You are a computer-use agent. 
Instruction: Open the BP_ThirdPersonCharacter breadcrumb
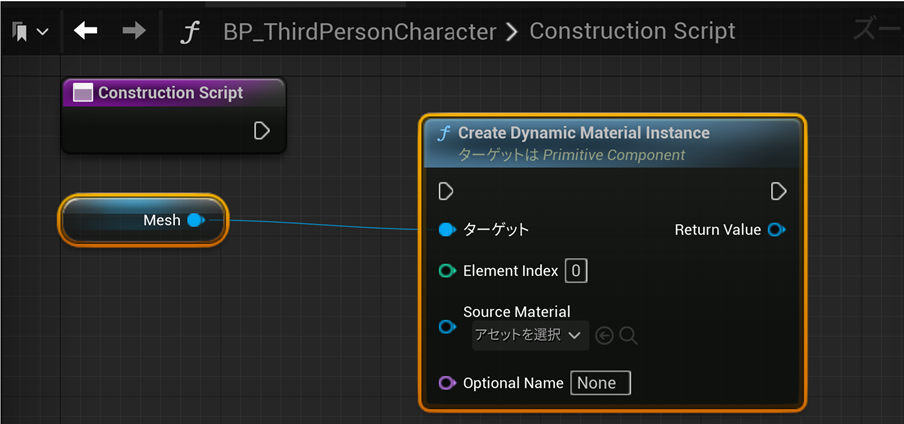tap(360, 32)
